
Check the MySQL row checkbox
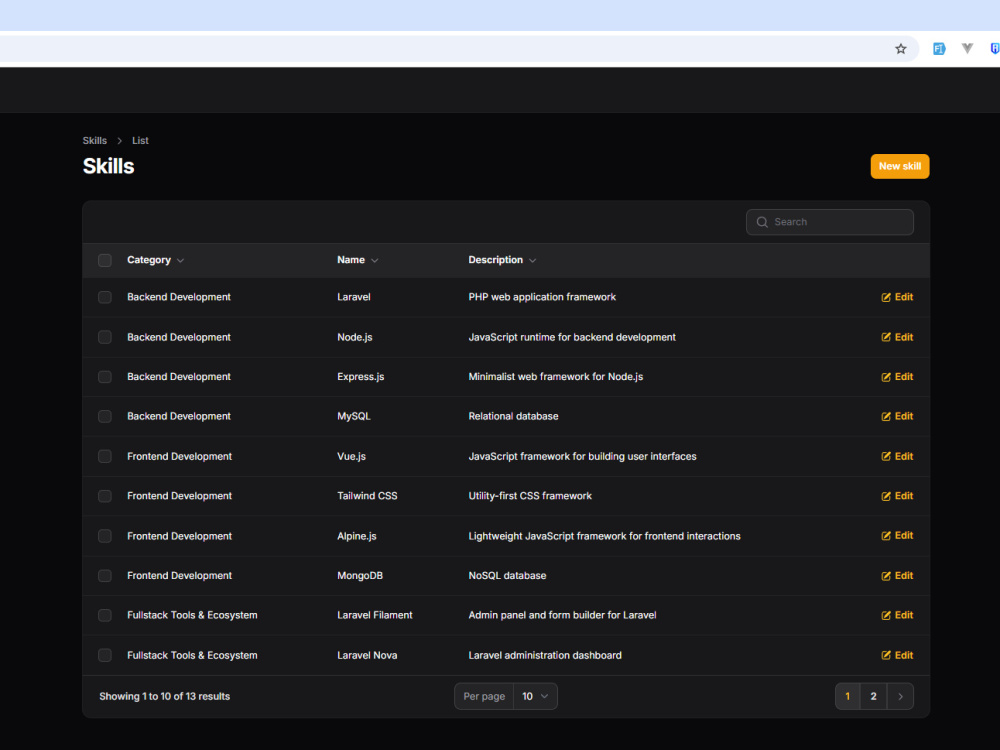click(x=105, y=416)
